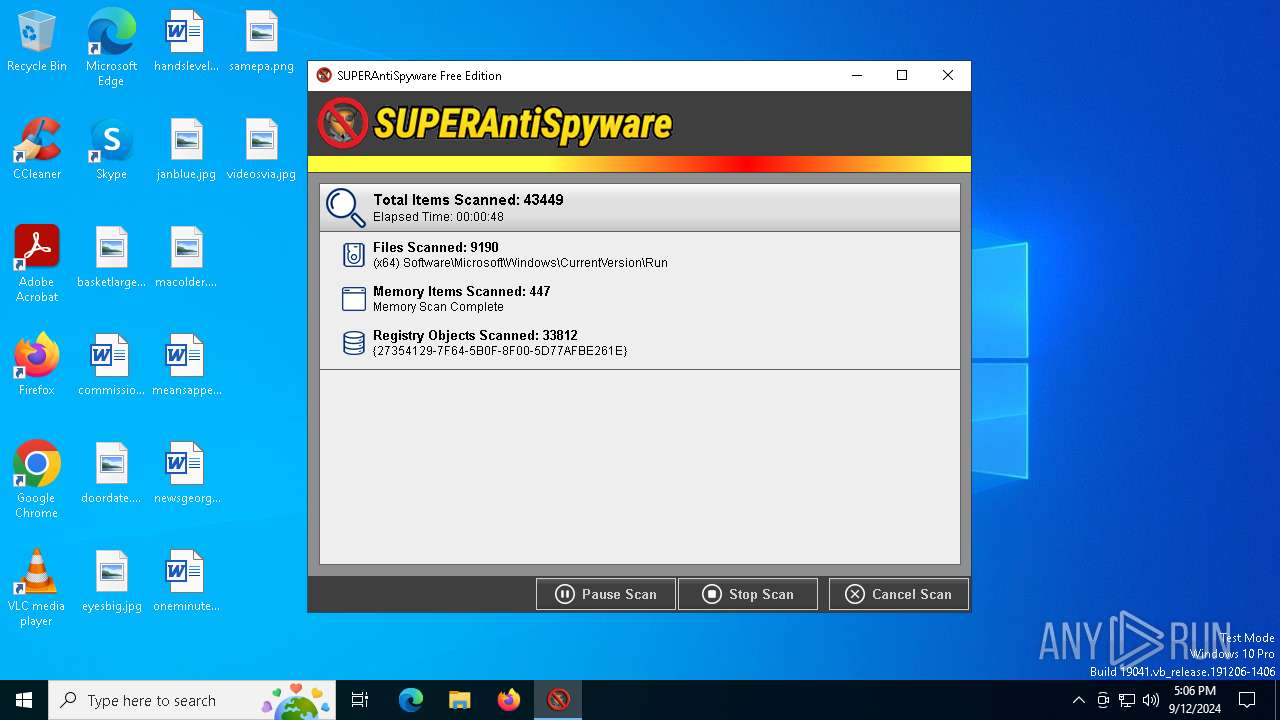Select Registry Objects Scanned: 33812 text

pos(475,335)
